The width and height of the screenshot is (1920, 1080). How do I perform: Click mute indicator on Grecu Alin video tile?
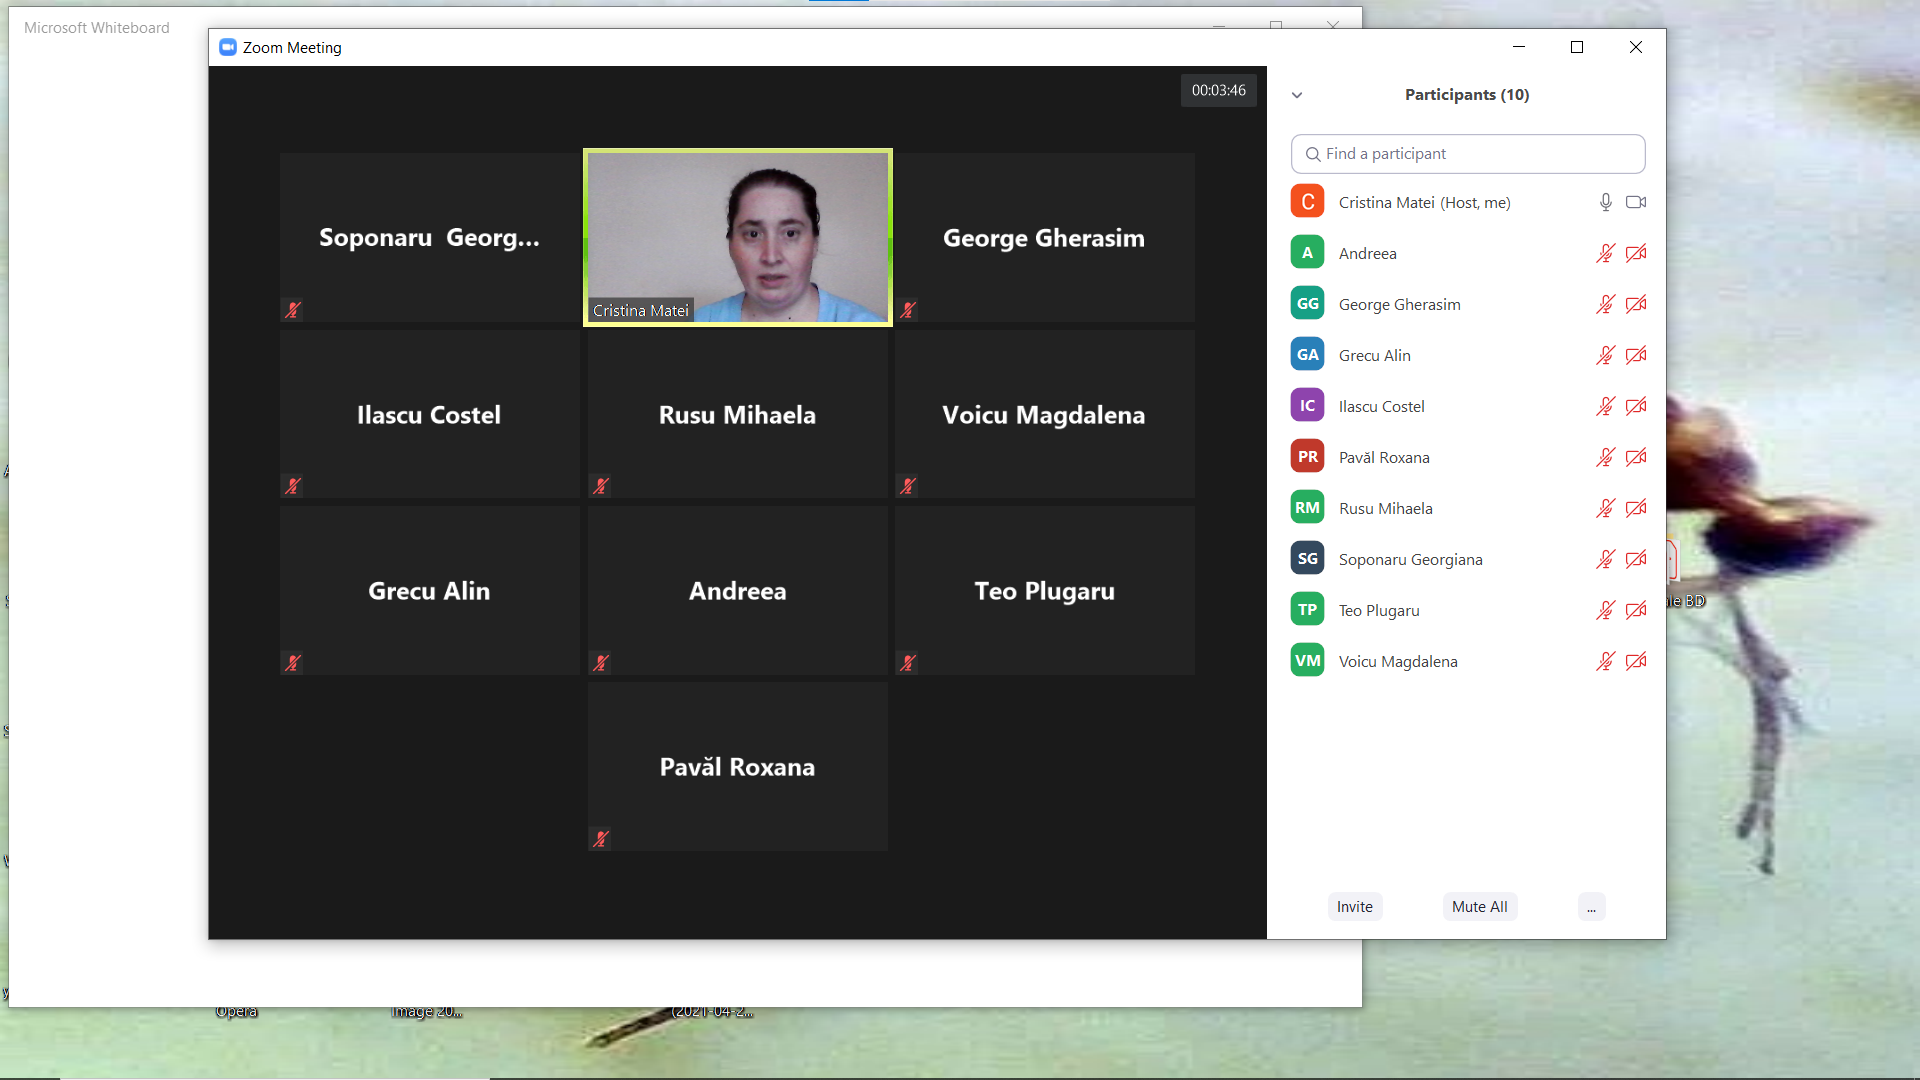[293, 662]
